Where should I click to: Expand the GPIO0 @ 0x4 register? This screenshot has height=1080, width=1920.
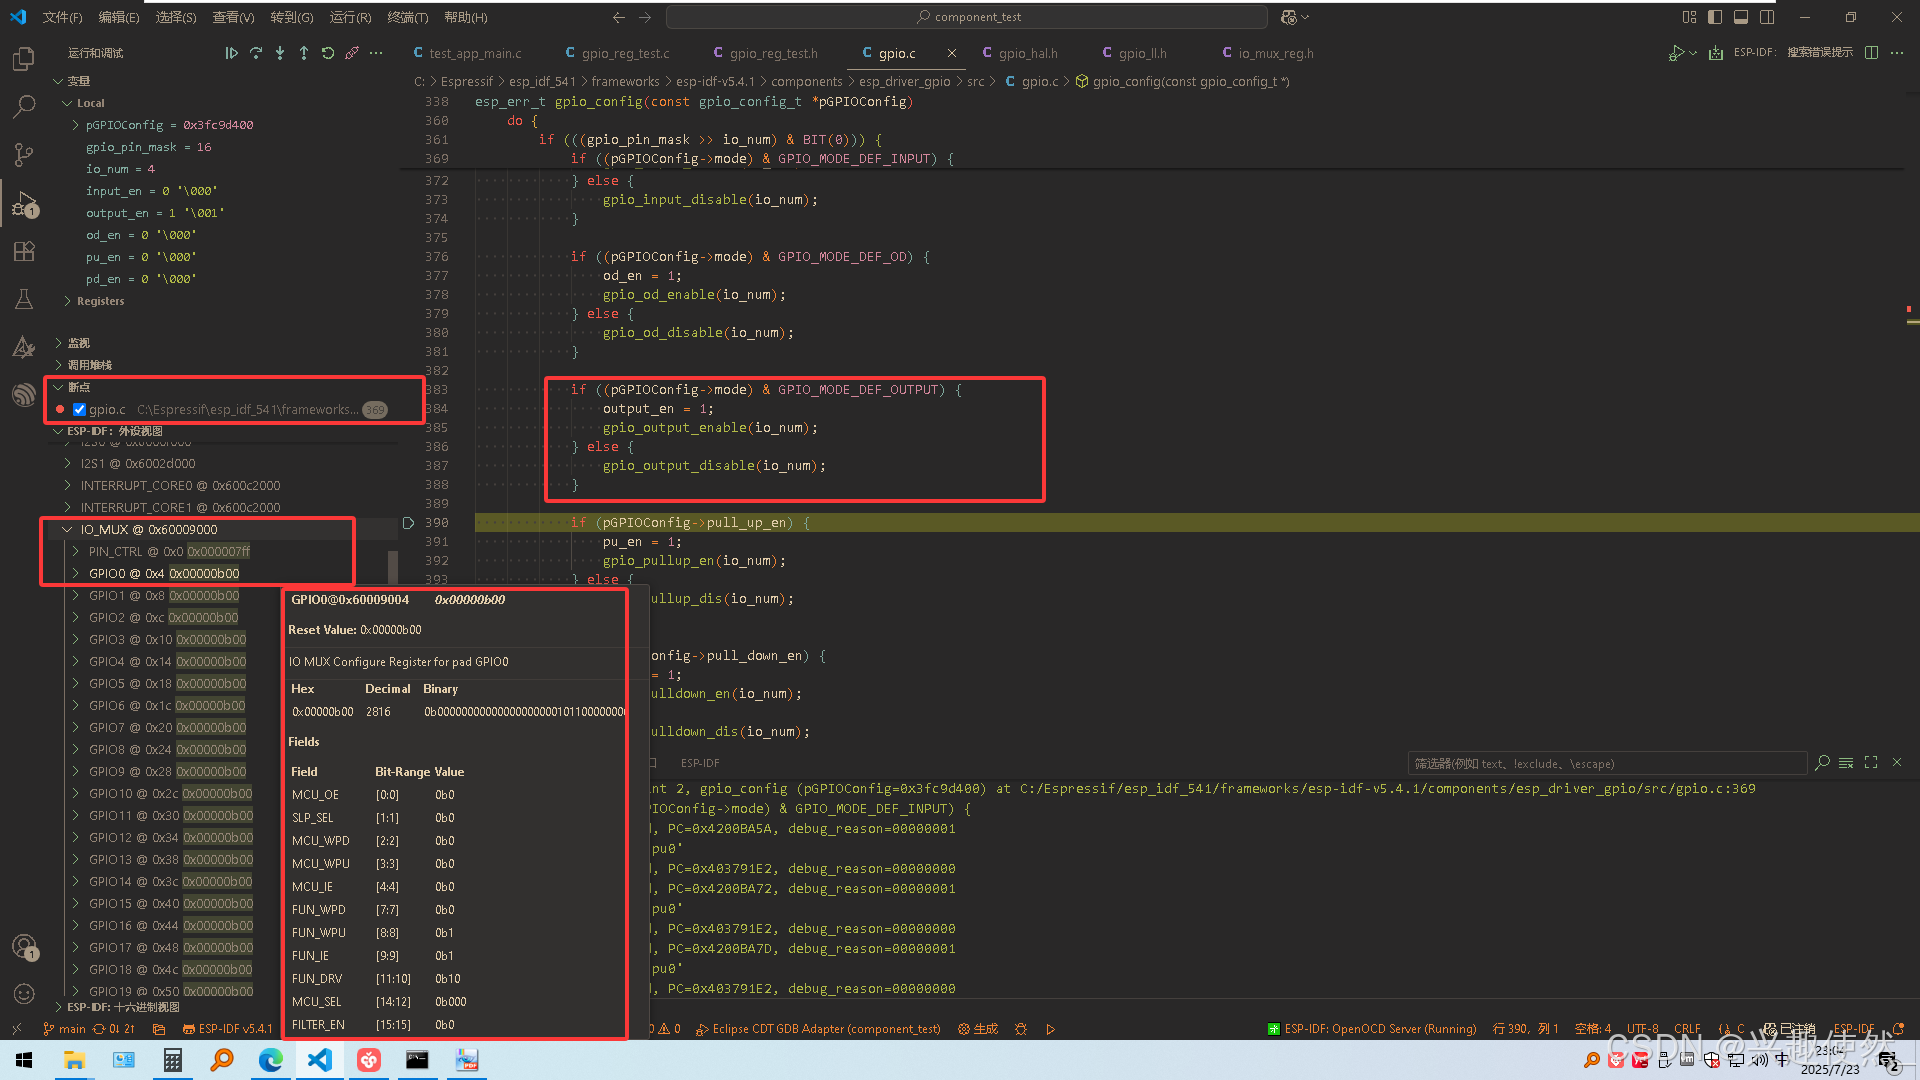pyautogui.click(x=75, y=574)
